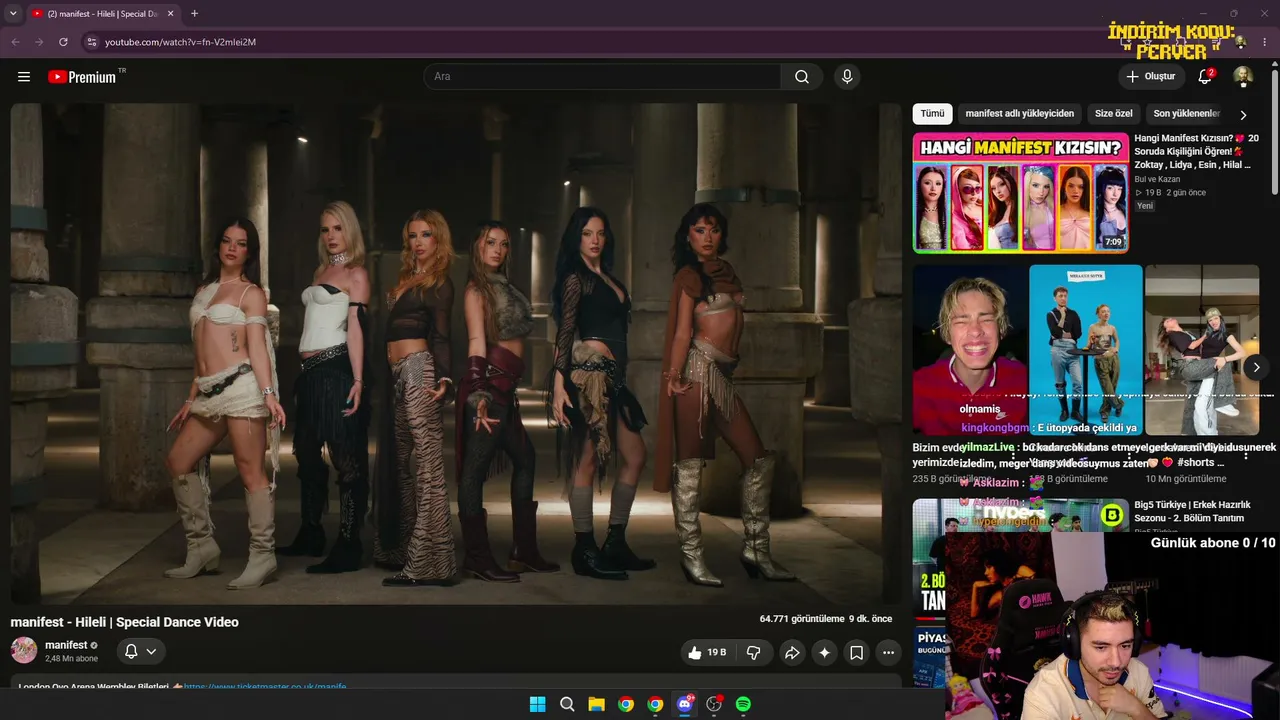This screenshot has width=1280, height=720.
Task: Click the Oluştur create button
Action: [x=1150, y=77]
